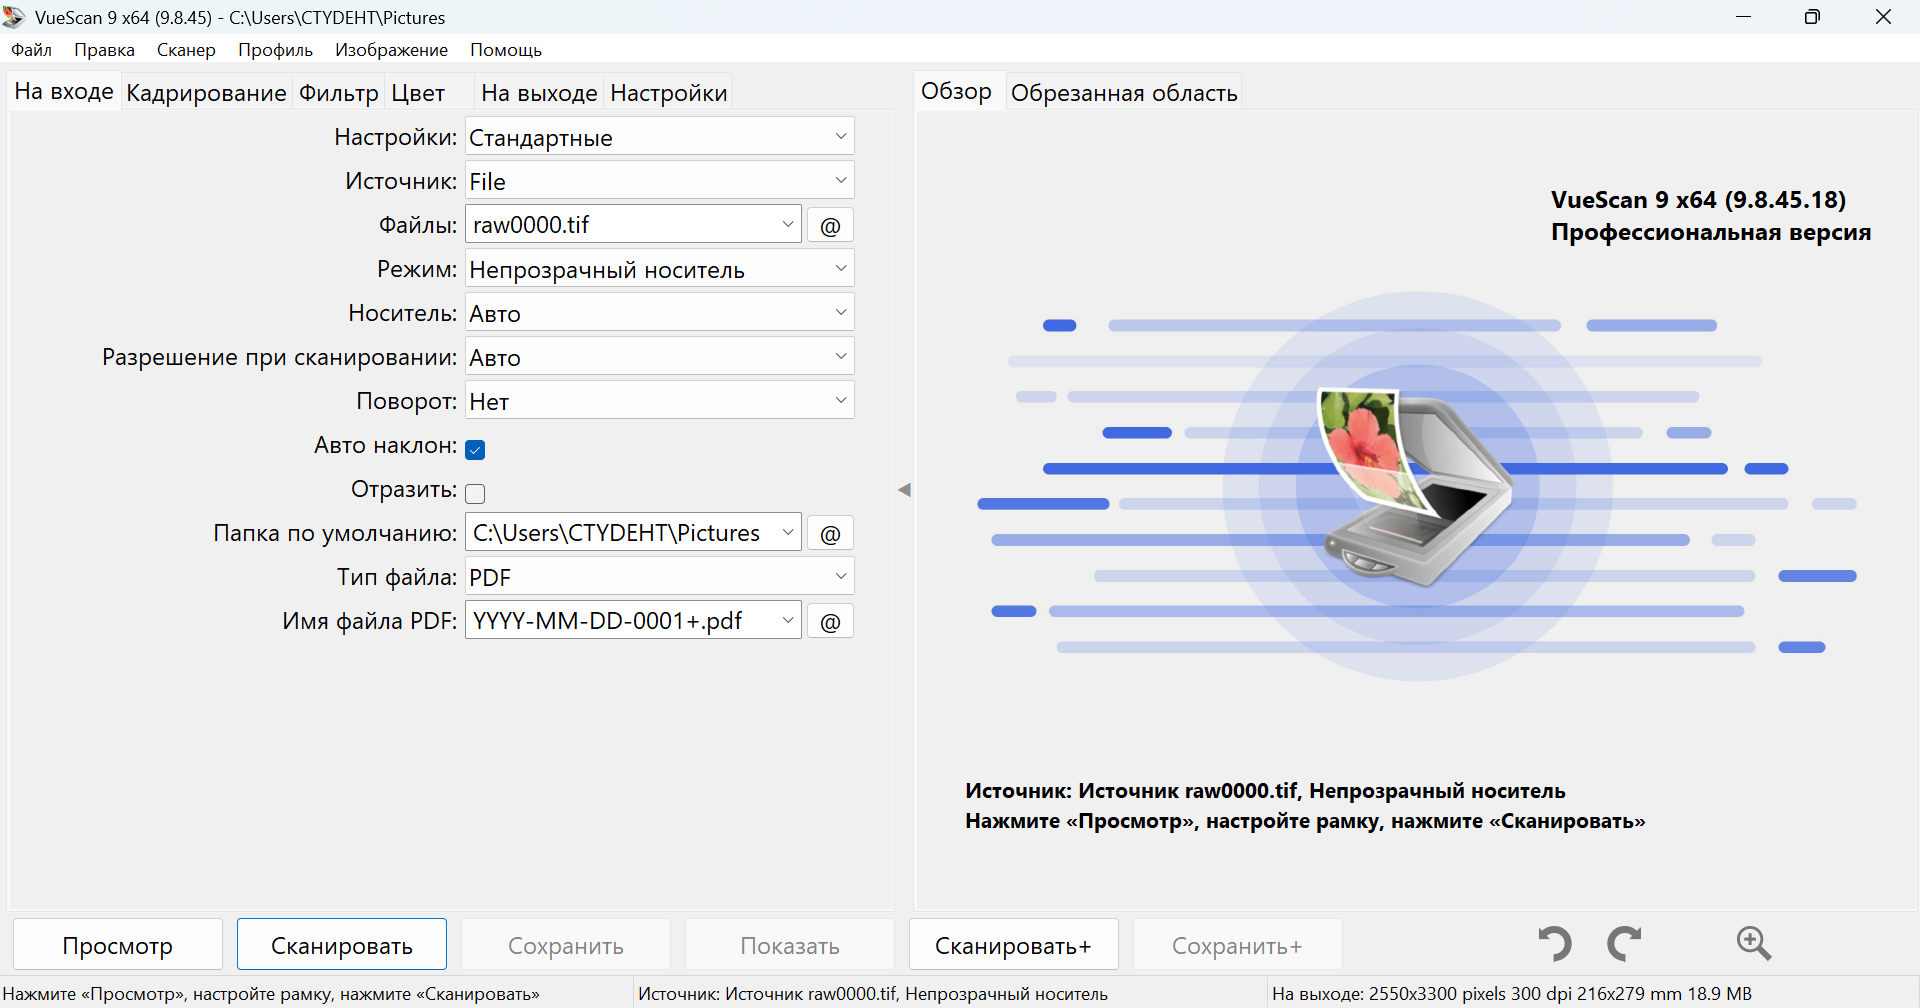Disable the Авто наклон checkbox
The image size is (1920, 1008).
point(476,449)
